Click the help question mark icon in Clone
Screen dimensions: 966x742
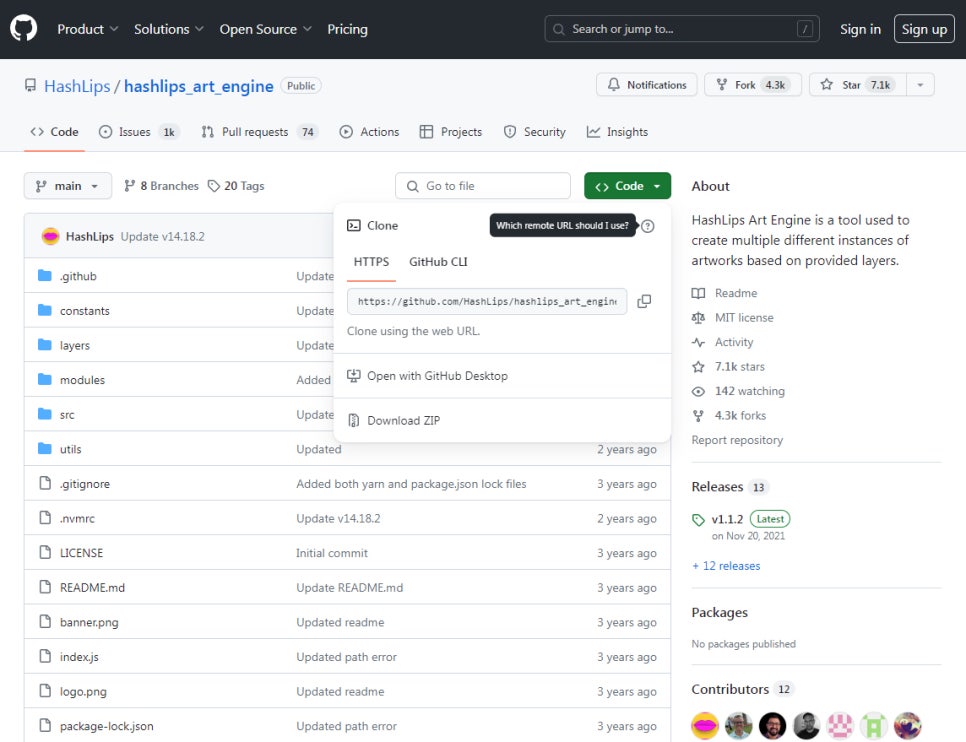click(647, 226)
